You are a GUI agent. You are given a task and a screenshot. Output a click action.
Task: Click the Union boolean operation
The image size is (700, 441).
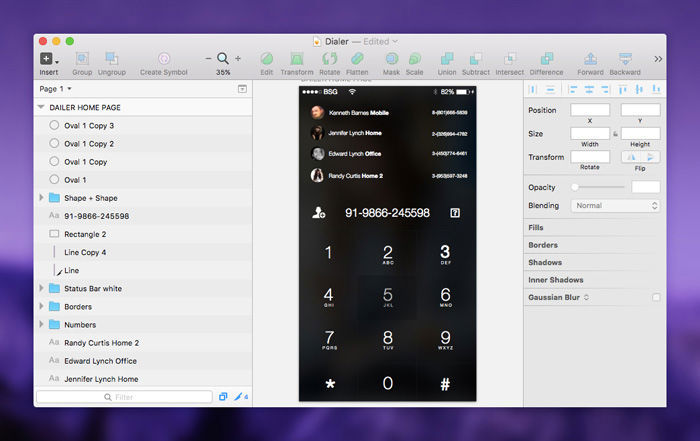tap(446, 59)
